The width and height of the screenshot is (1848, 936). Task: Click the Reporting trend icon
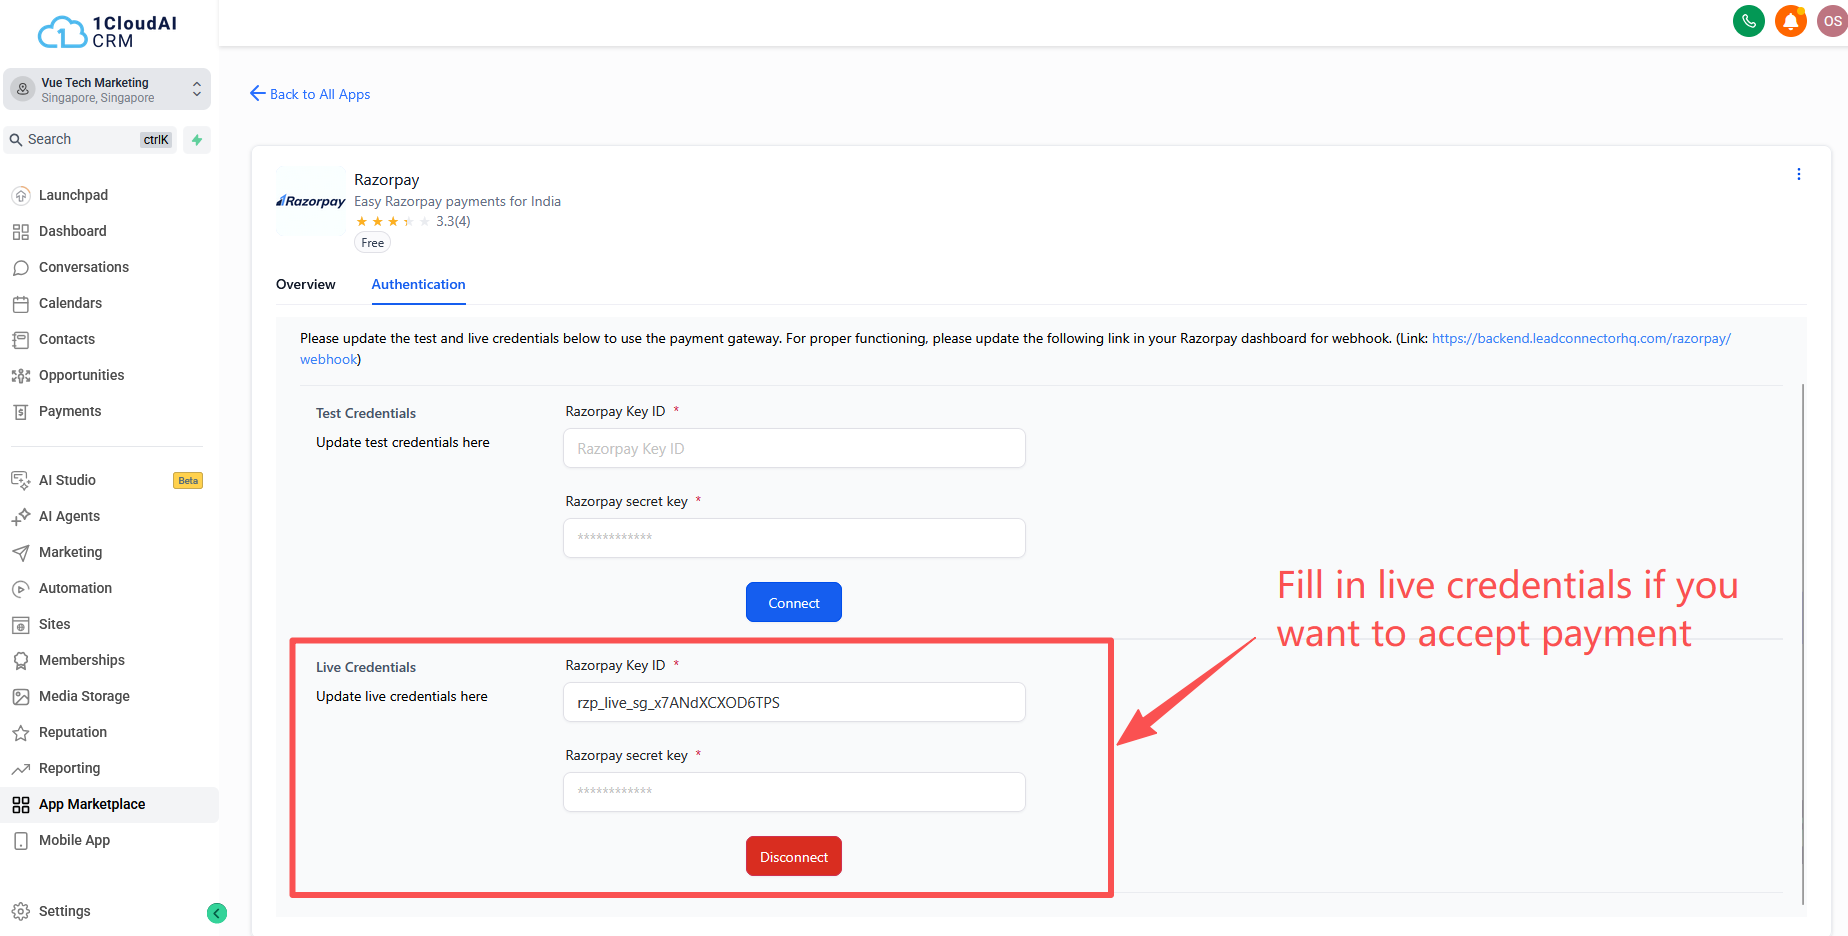click(21, 768)
